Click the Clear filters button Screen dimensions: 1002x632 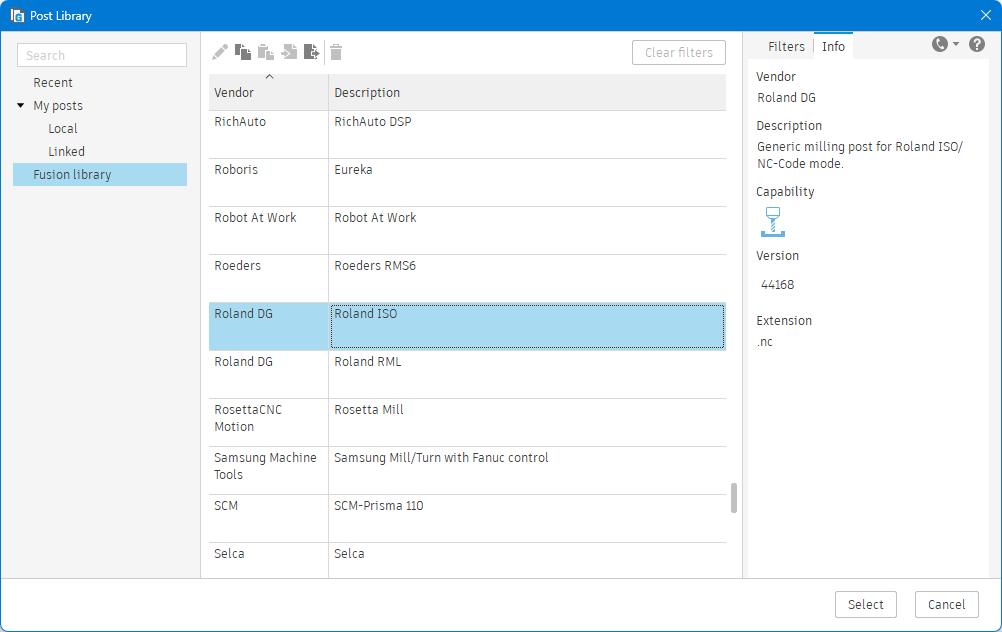(x=679, y=52)
